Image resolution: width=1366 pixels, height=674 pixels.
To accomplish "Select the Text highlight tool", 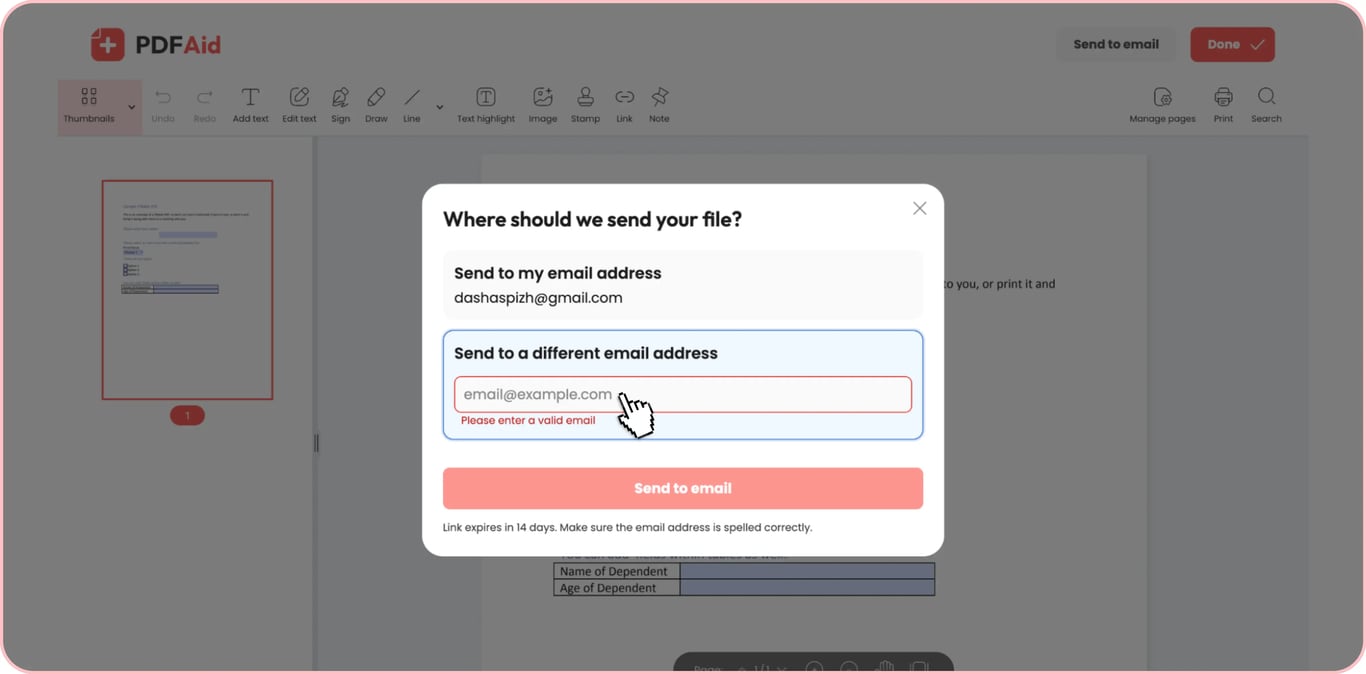I will pyautogui.click(x=486, y=105).
